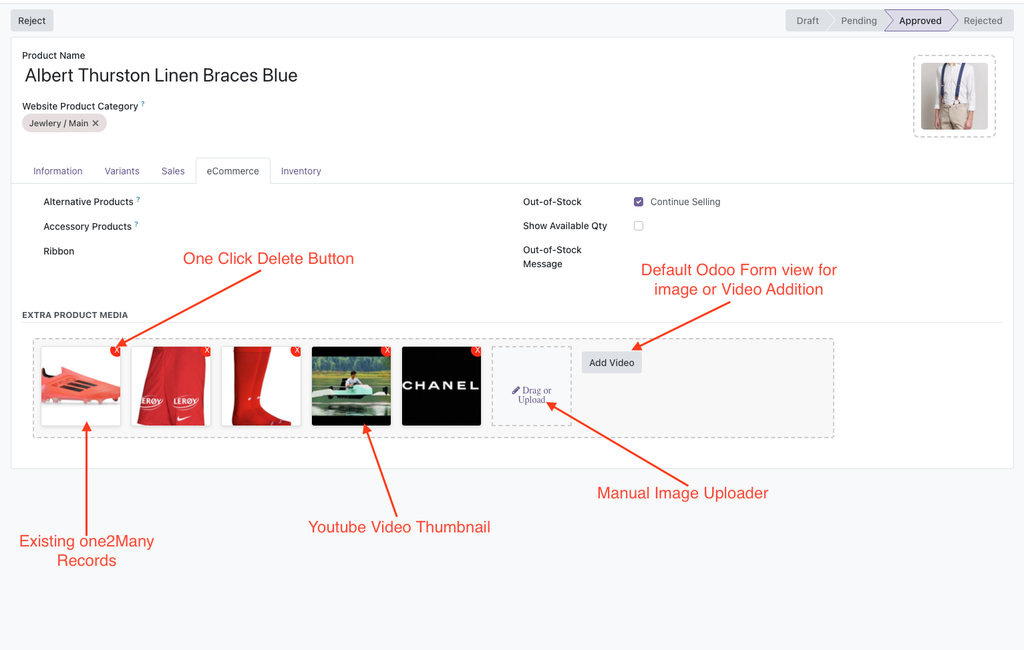Switch to the Variants tab
The height and width of the screenshot is (650, 1024).
coord(121,170)
